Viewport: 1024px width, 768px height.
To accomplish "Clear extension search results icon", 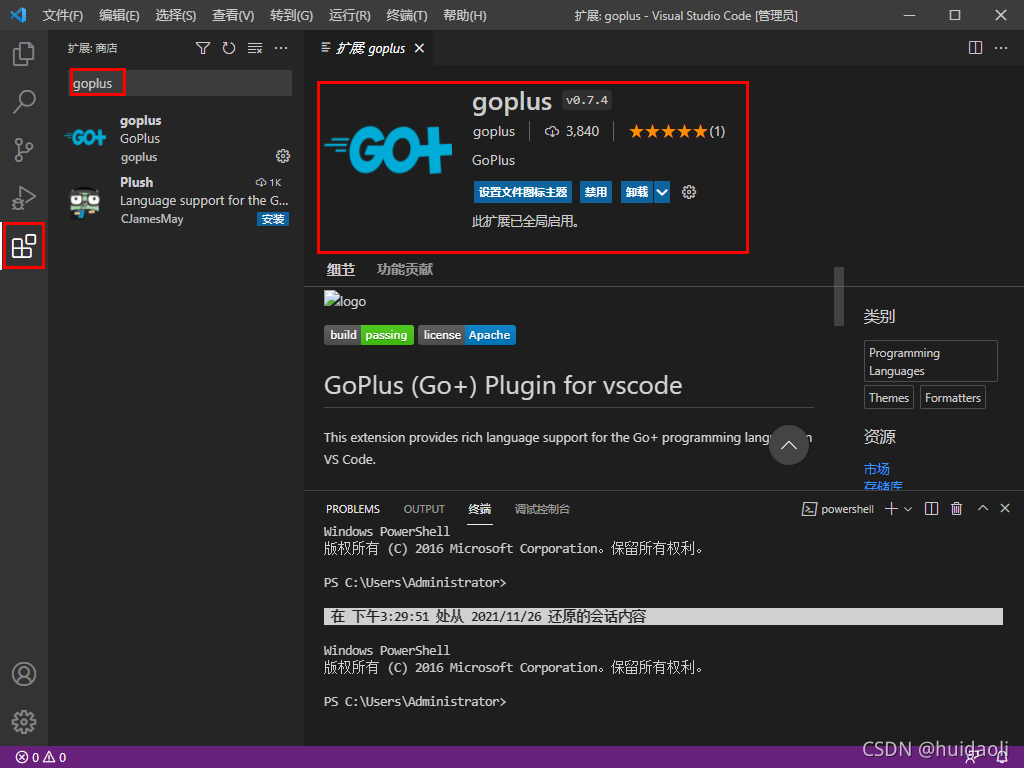I will [255, 48].
